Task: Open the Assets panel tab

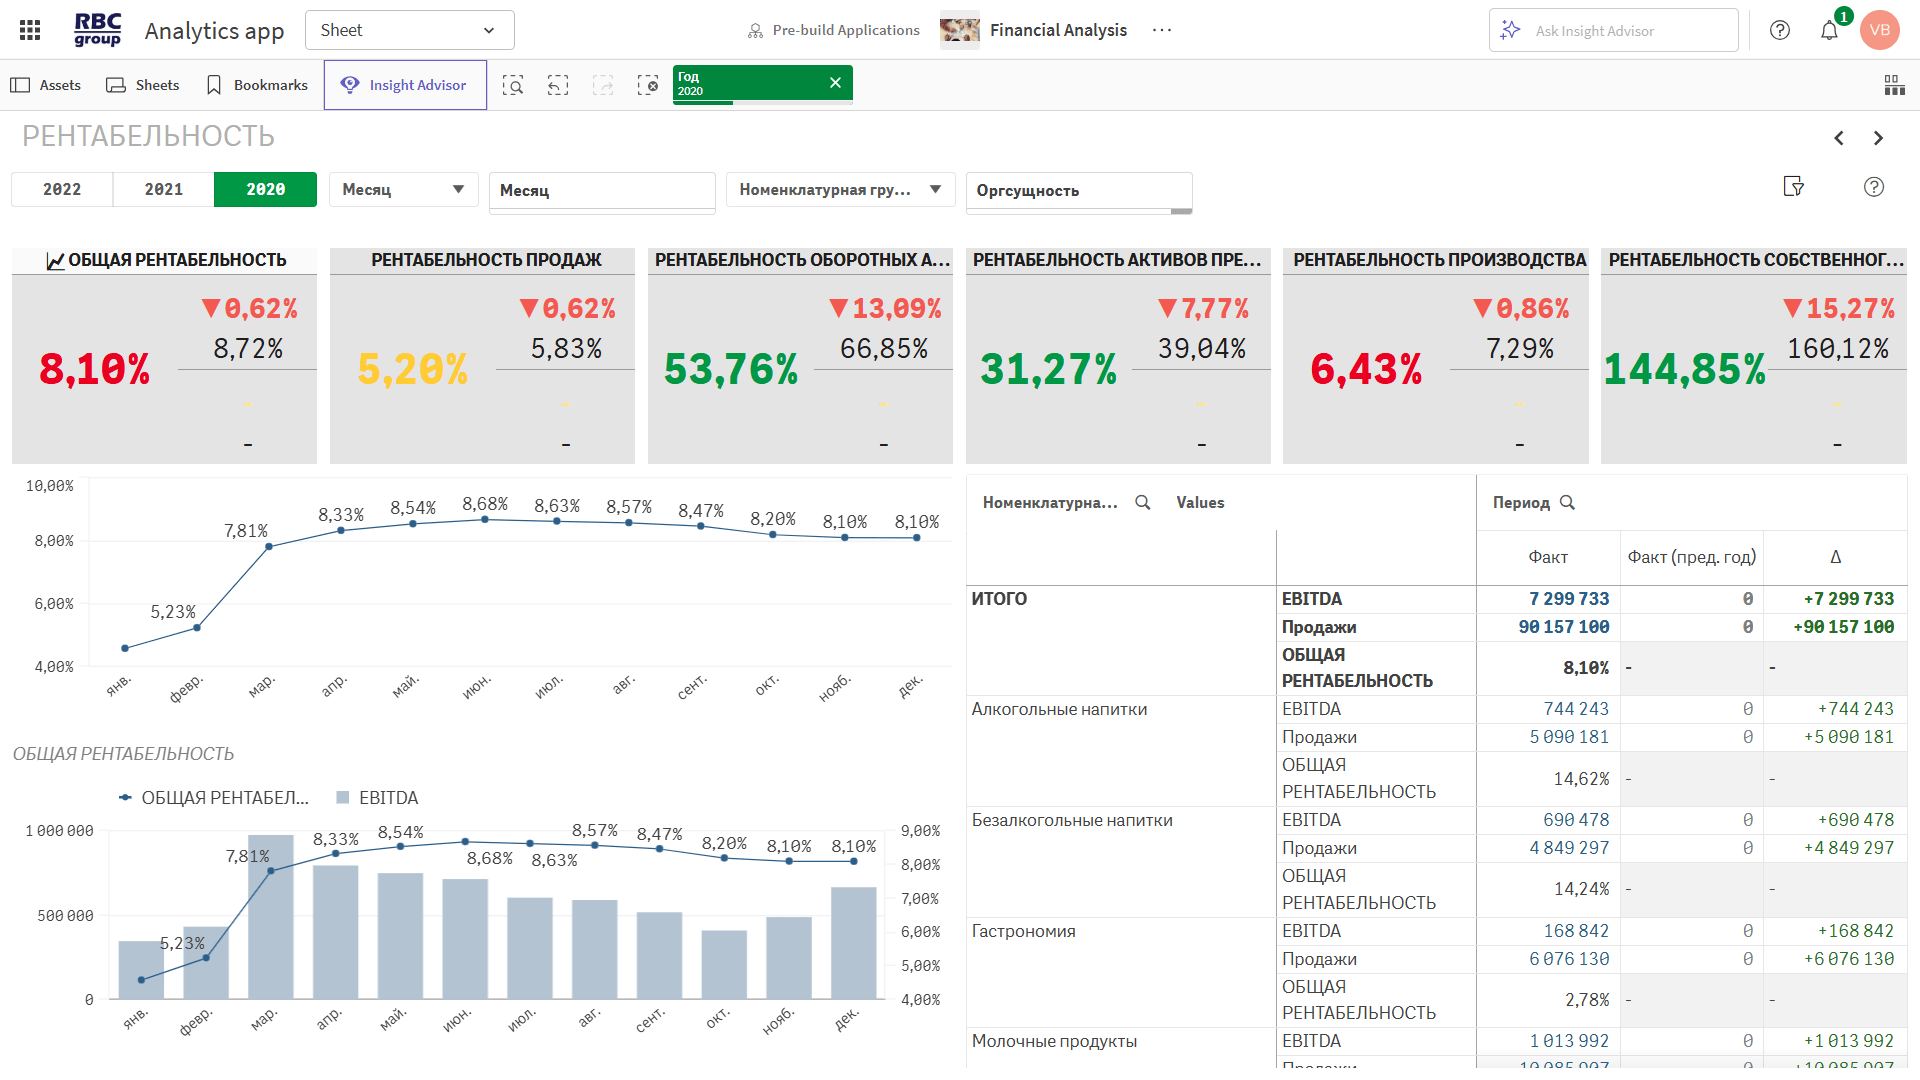Action: point(46,85)
